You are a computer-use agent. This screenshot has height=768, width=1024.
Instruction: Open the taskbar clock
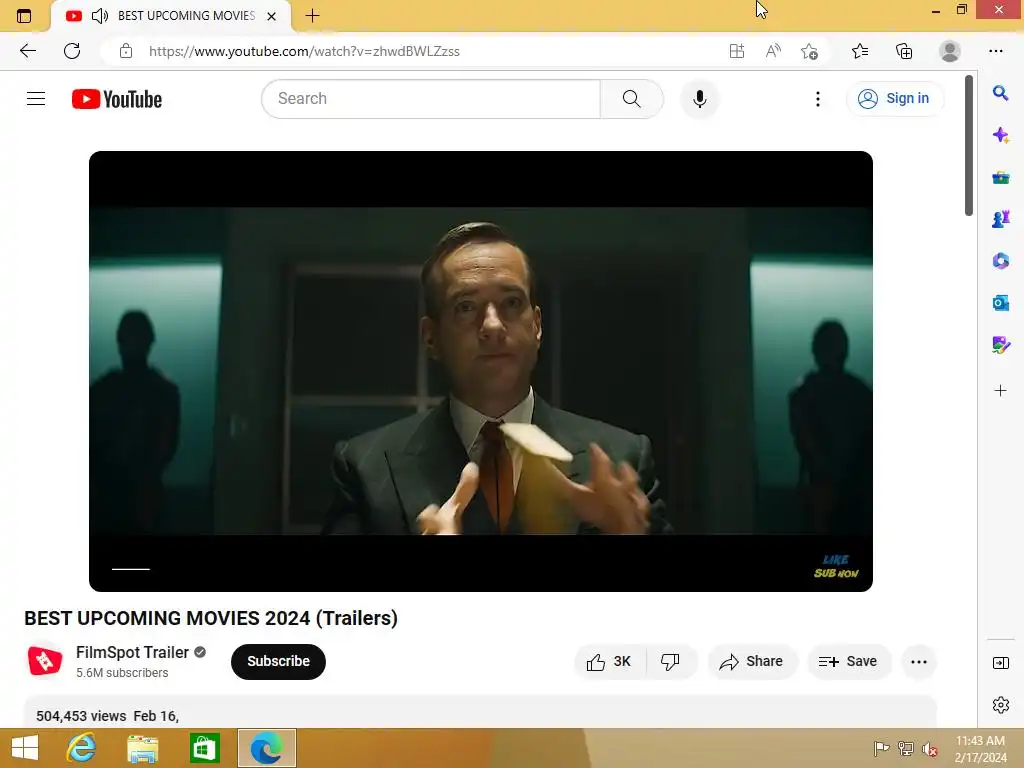coord(980,749)
